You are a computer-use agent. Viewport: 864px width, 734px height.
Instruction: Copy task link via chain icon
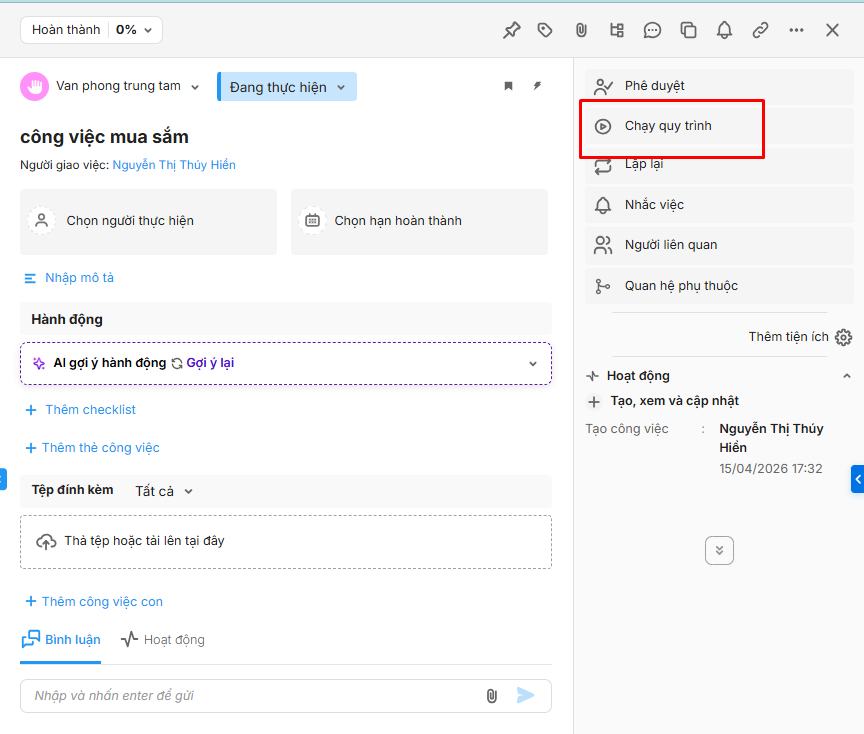tap(760, 30)
